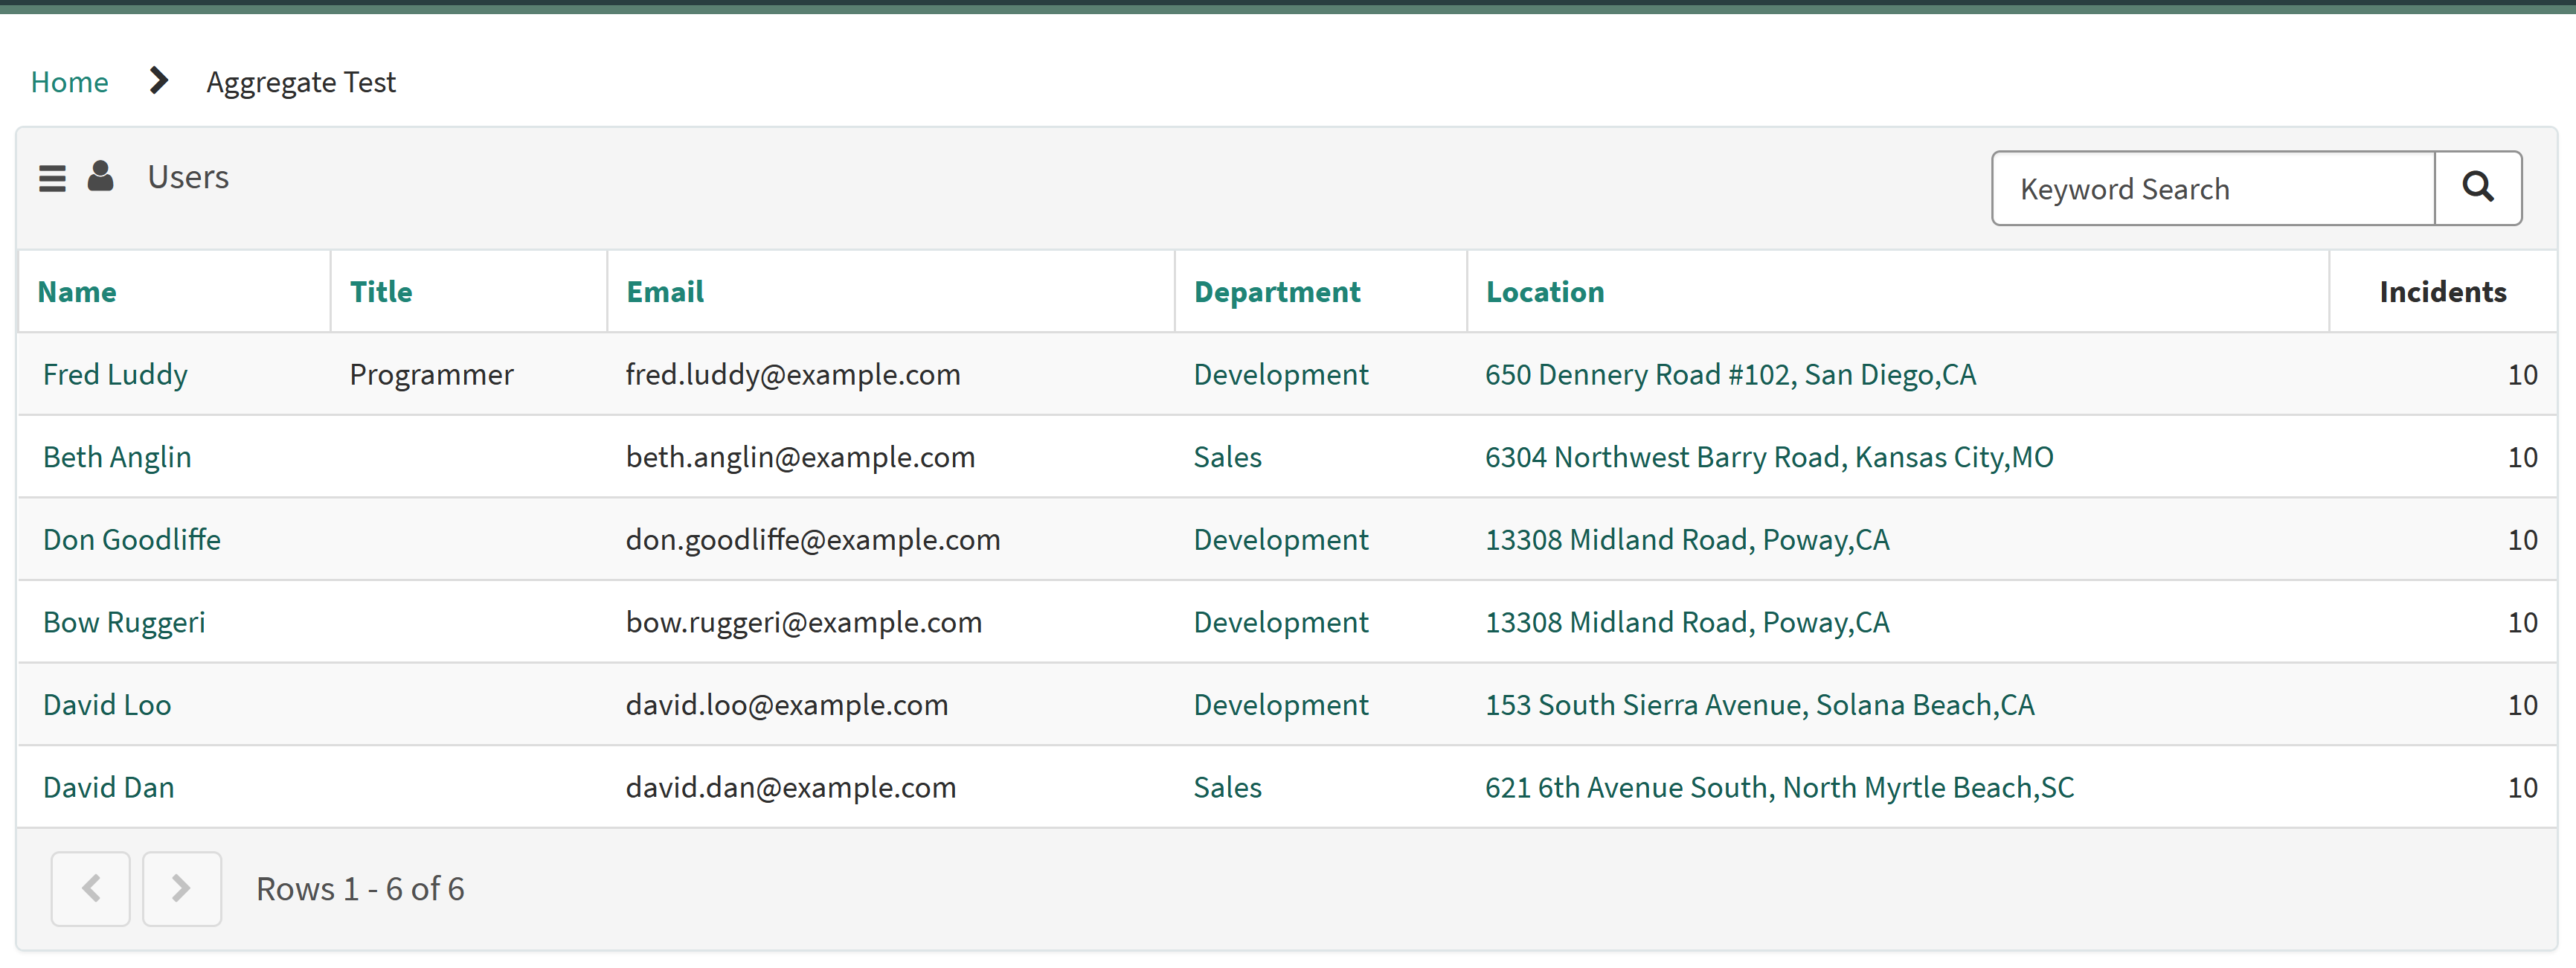The height and width of the screenshot is (968, 2576).
Task: Open Don Goodliffe's user record
Action: [131, 539]
